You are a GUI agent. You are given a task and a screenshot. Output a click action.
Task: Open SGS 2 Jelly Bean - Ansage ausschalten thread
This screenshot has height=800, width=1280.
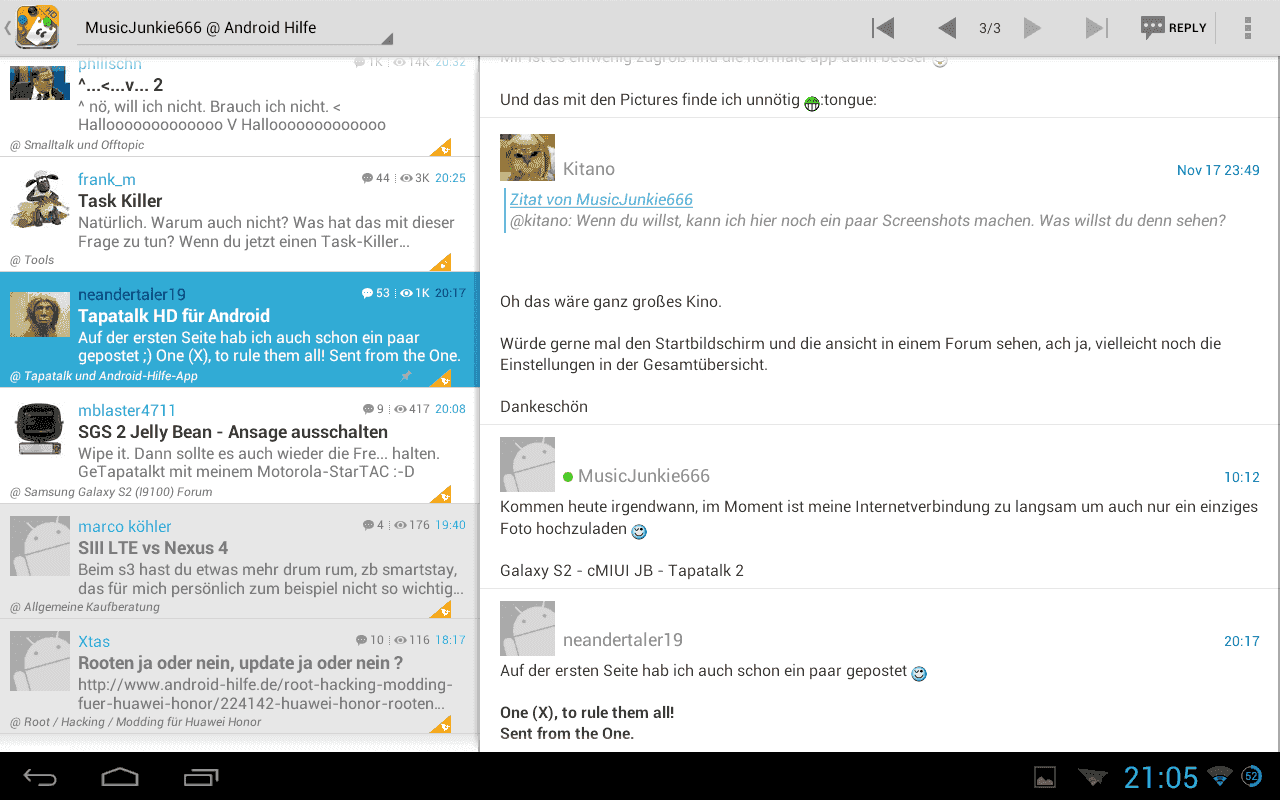pos(240,445)
